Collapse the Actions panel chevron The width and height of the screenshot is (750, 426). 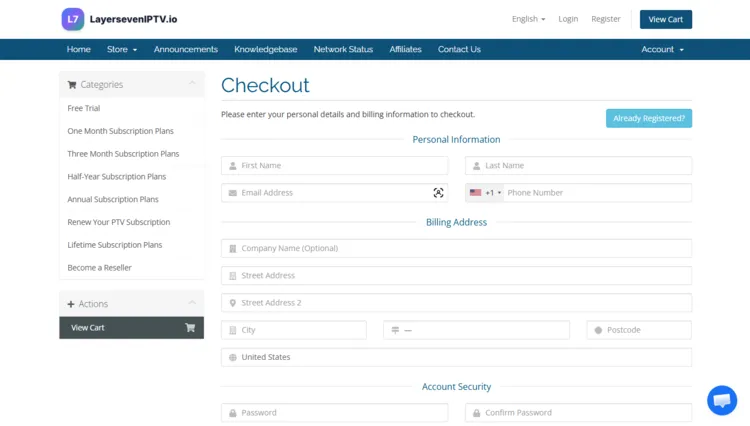[192, 303]
